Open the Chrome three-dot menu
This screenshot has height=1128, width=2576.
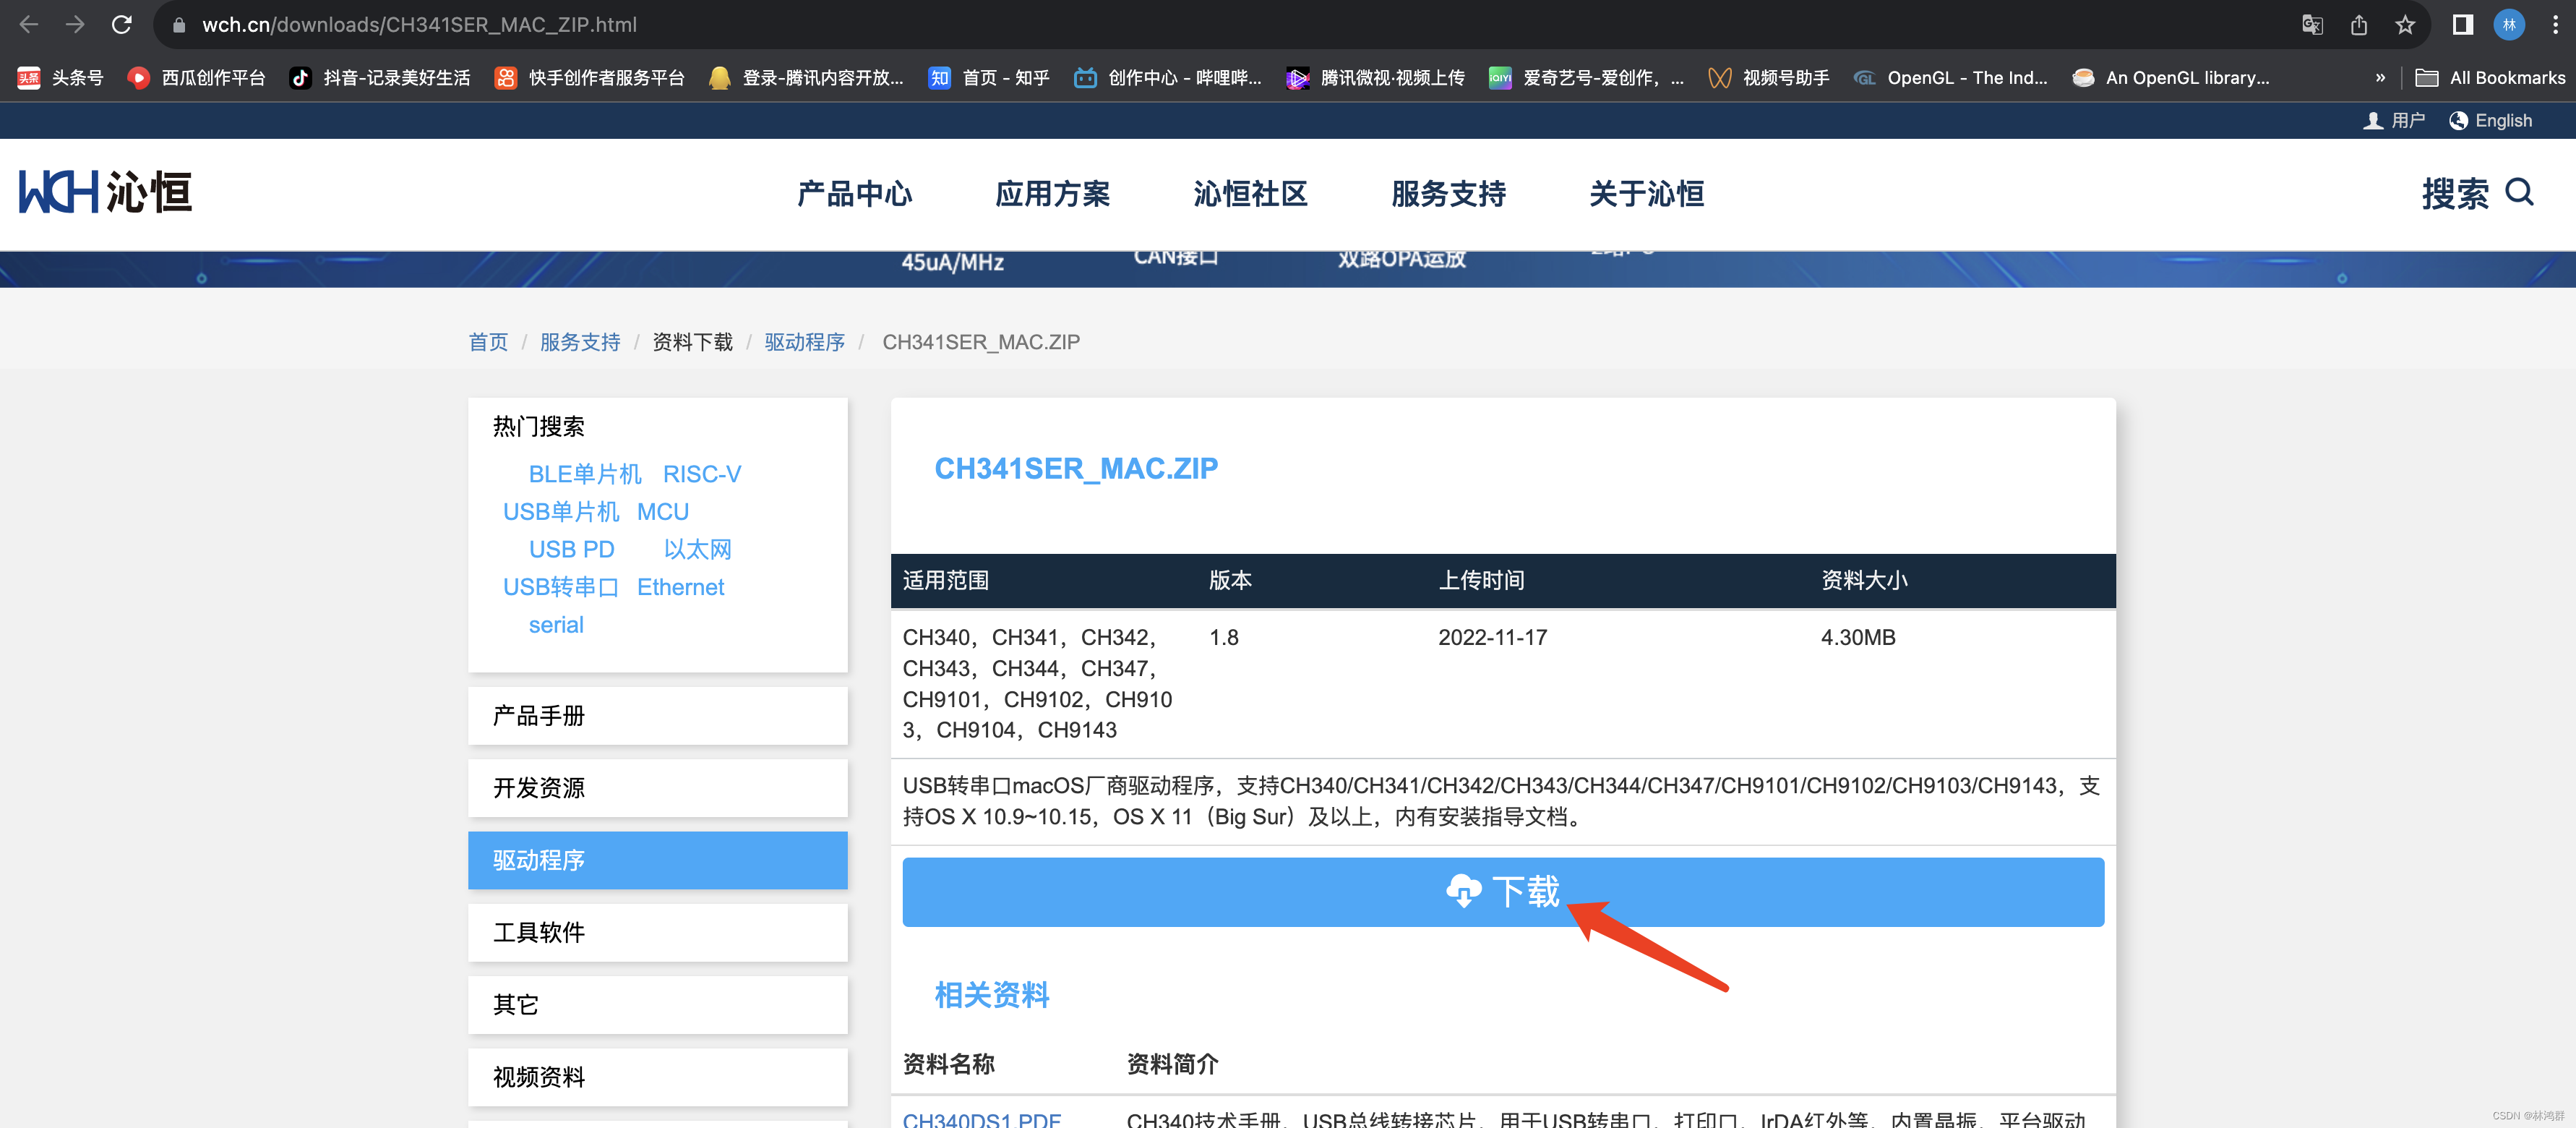point(2555,25)
